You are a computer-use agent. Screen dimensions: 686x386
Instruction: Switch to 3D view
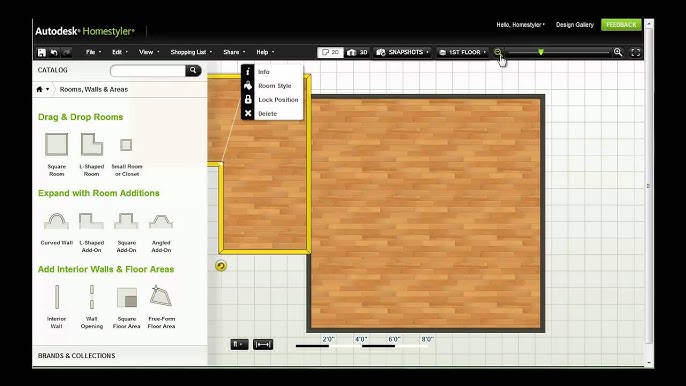pyautogui.click(x=357, y=52)
